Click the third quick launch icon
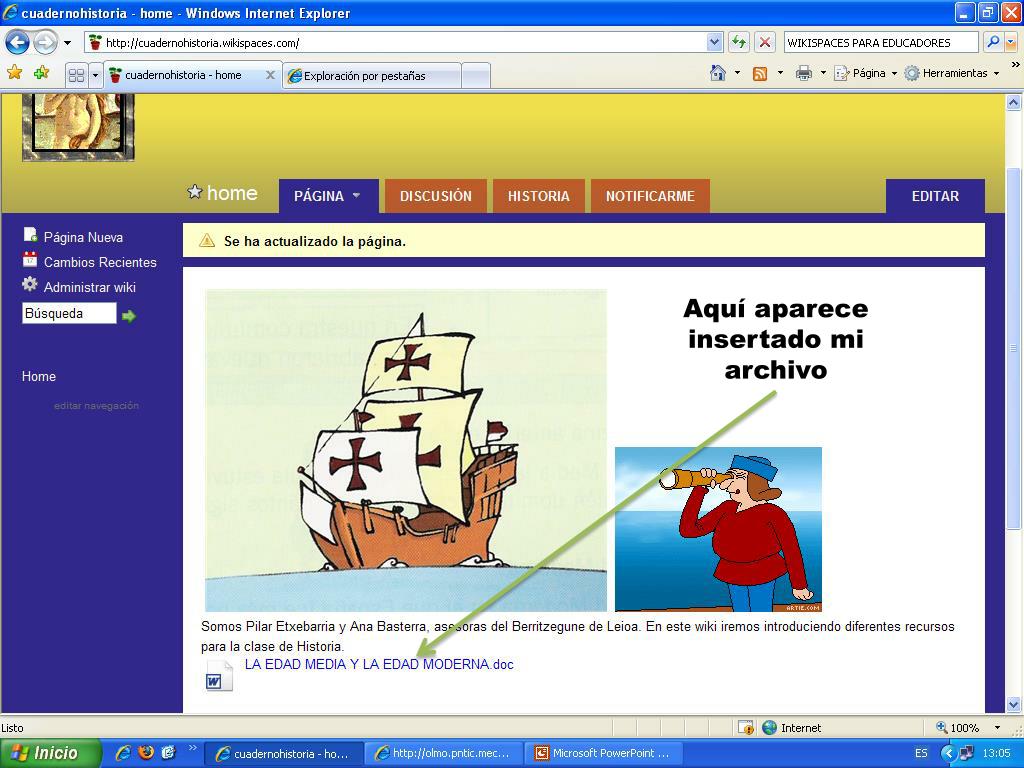Image resolution: width=1024 pixels, height=768 pixels. (x=168, y=752)
